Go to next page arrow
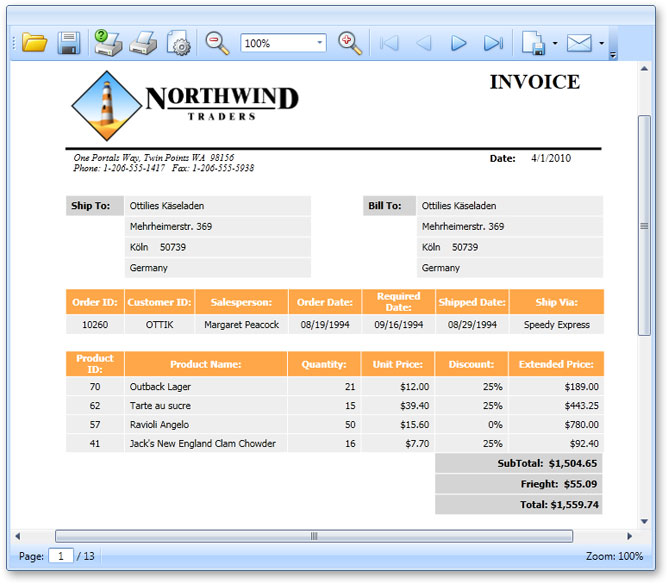The image size is (669, 585). (459, 43)
